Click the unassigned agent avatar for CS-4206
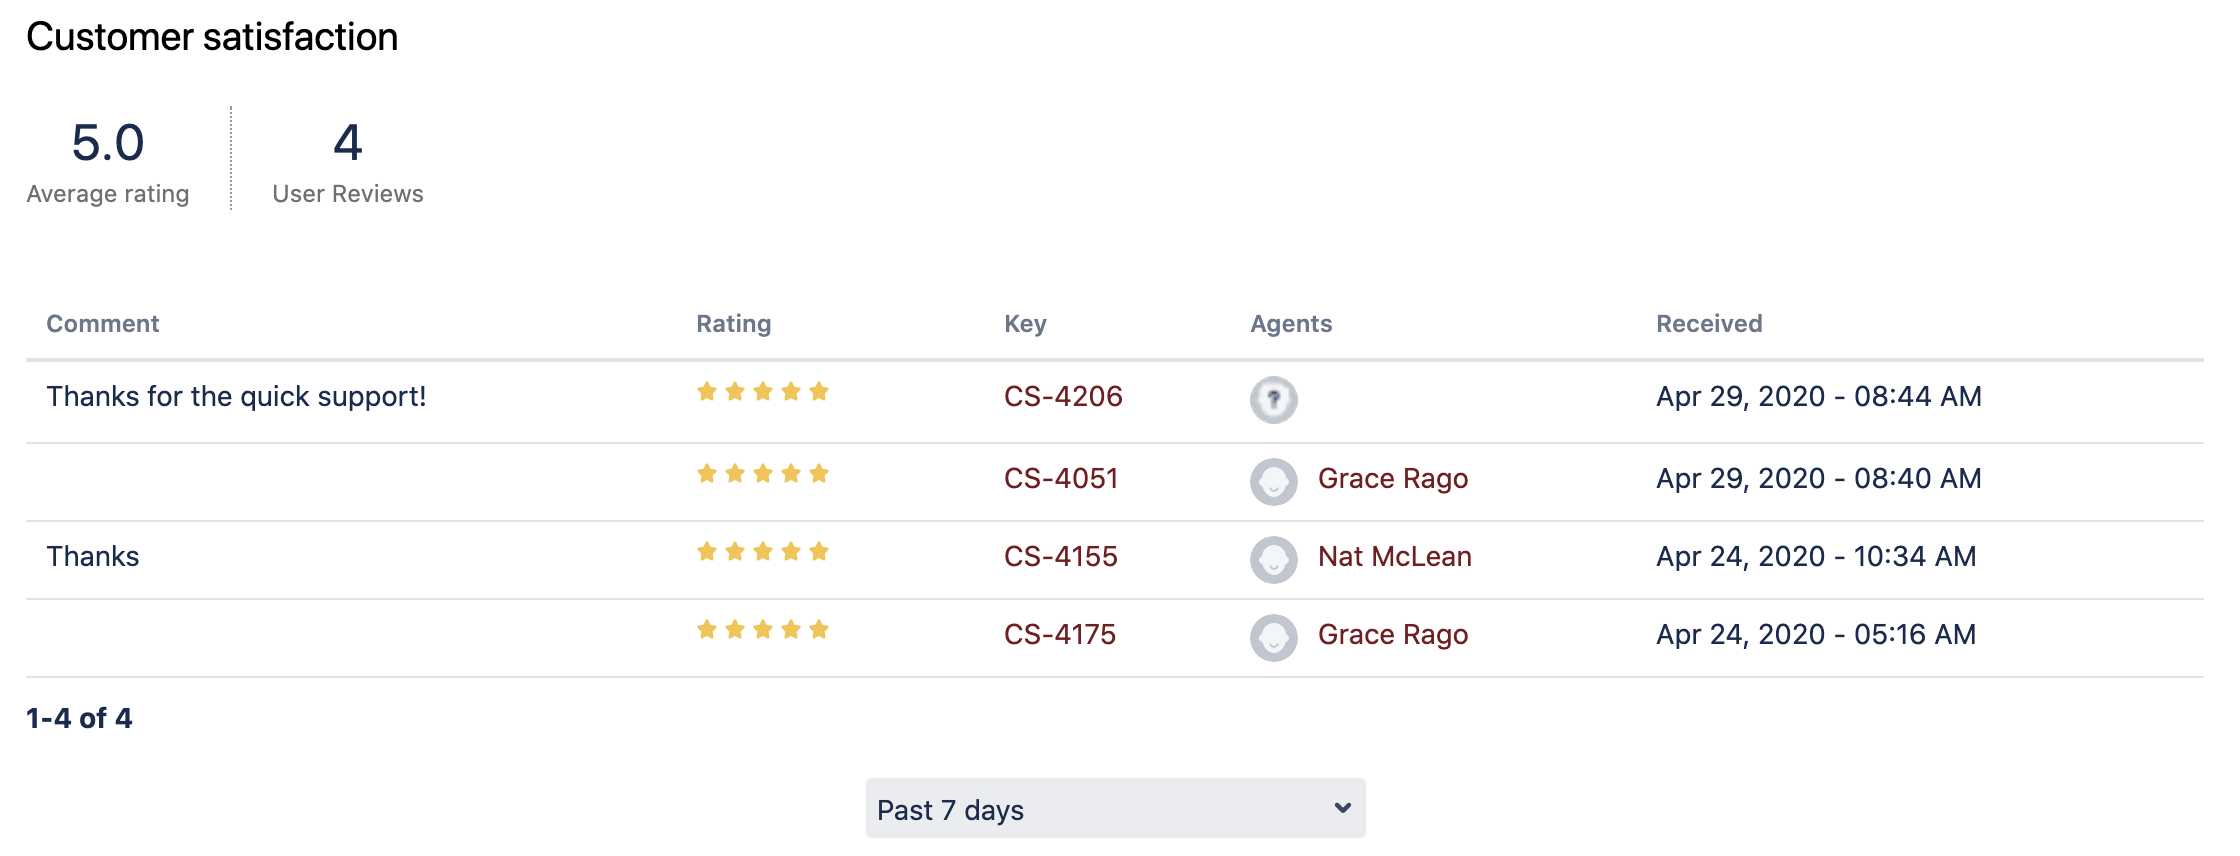 pos(1273,400)
